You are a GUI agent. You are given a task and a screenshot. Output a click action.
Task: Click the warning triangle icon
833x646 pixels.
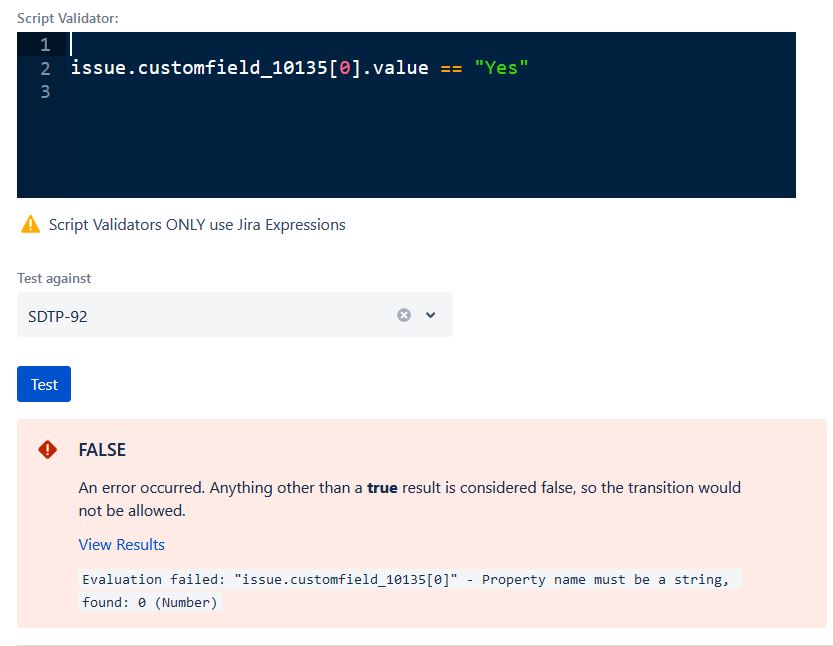[29, 224]
